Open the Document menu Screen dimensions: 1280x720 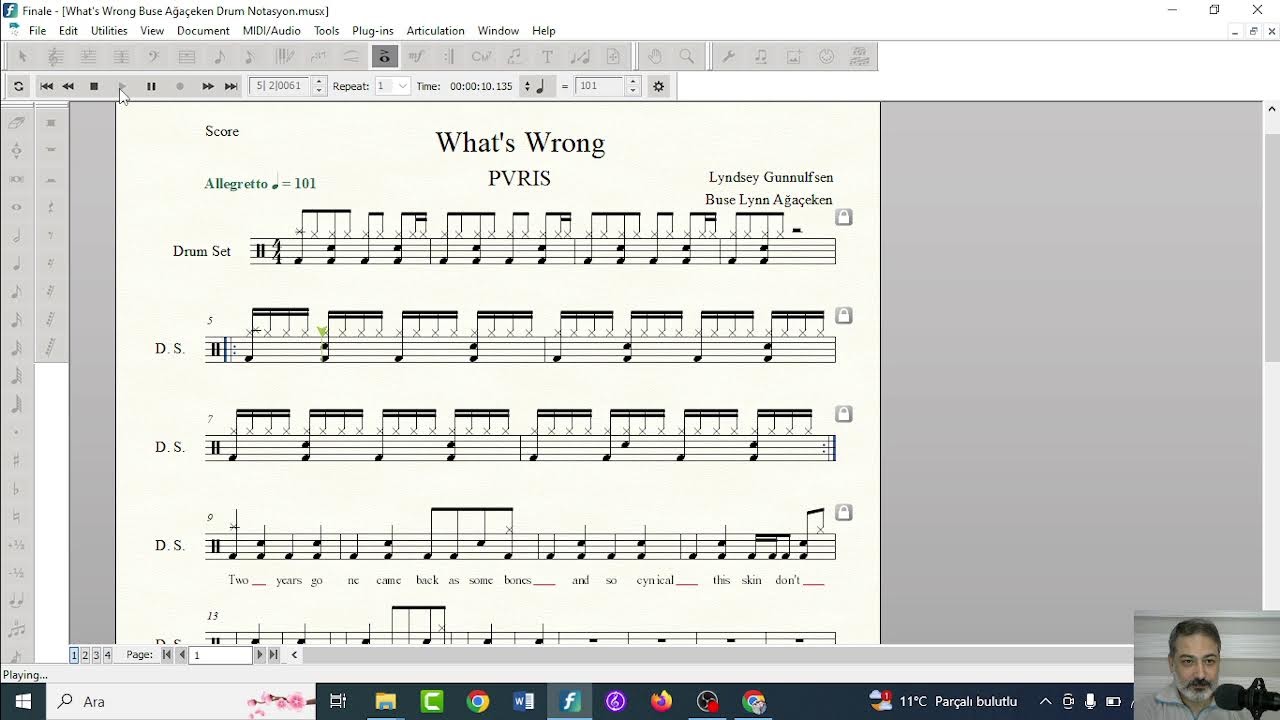coord(203,31)
